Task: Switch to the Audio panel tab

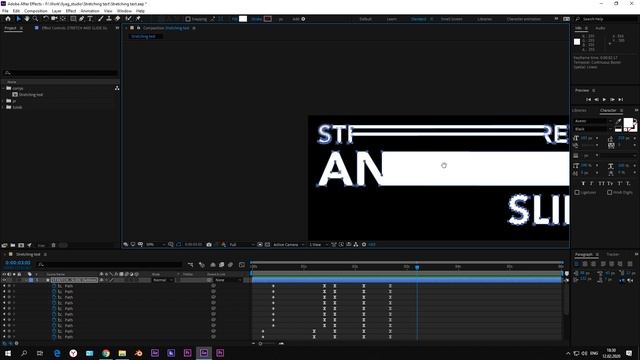Action: (x=600, y=28)
